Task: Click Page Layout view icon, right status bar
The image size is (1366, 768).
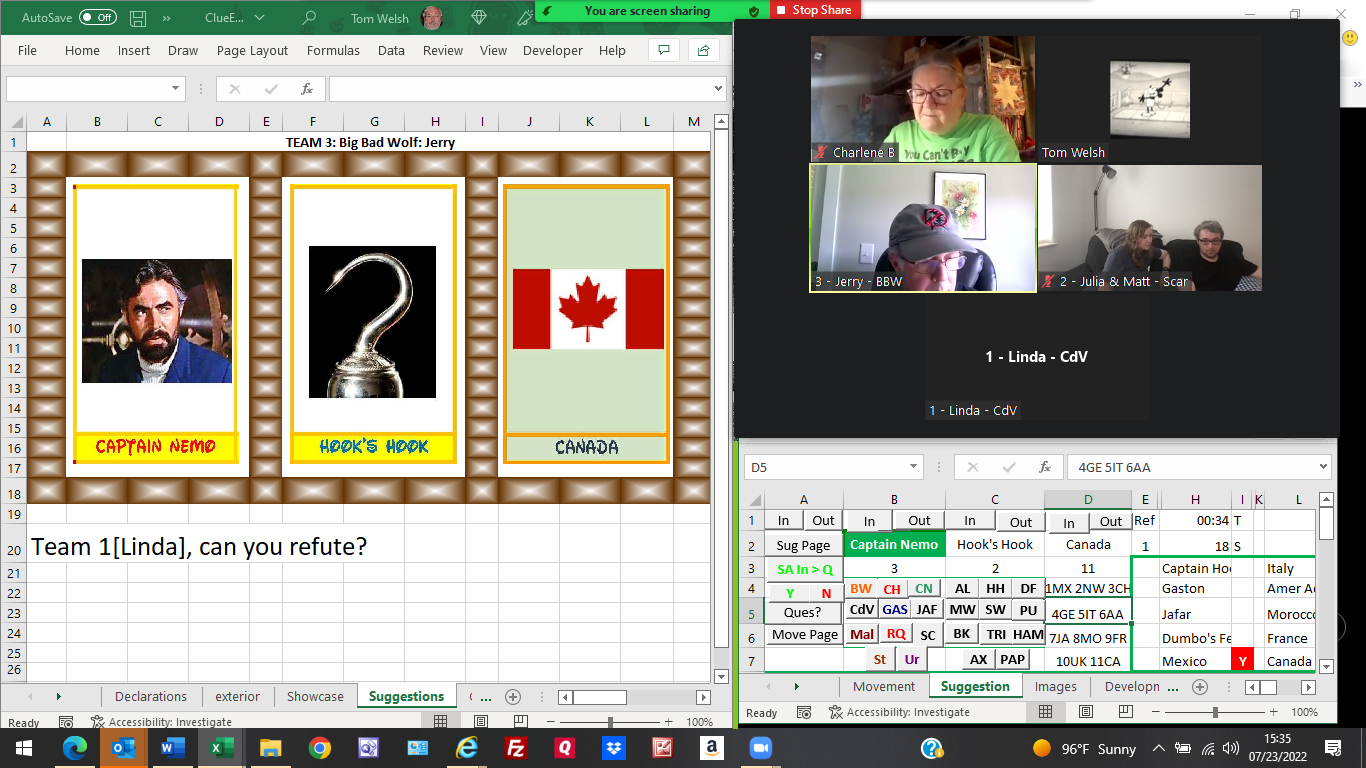Action: (1085, 712)
